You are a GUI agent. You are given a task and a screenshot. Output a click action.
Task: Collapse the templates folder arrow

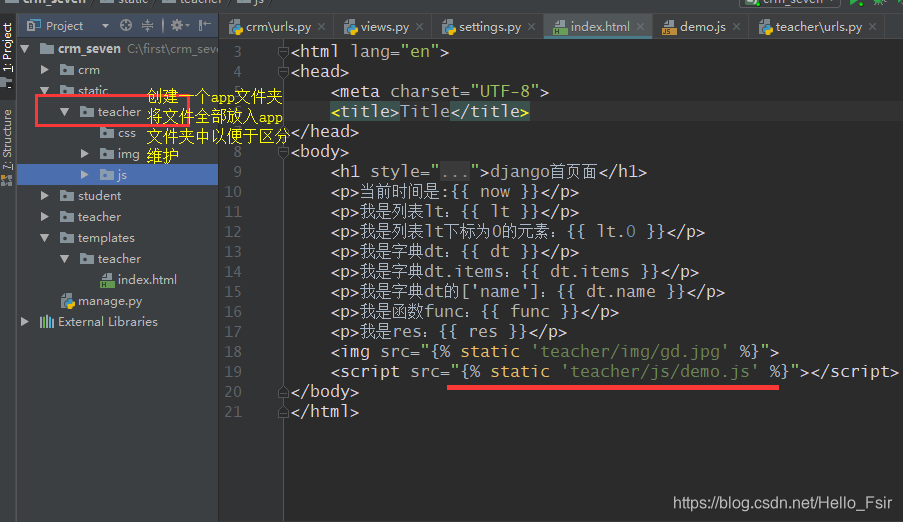point(45,237)
